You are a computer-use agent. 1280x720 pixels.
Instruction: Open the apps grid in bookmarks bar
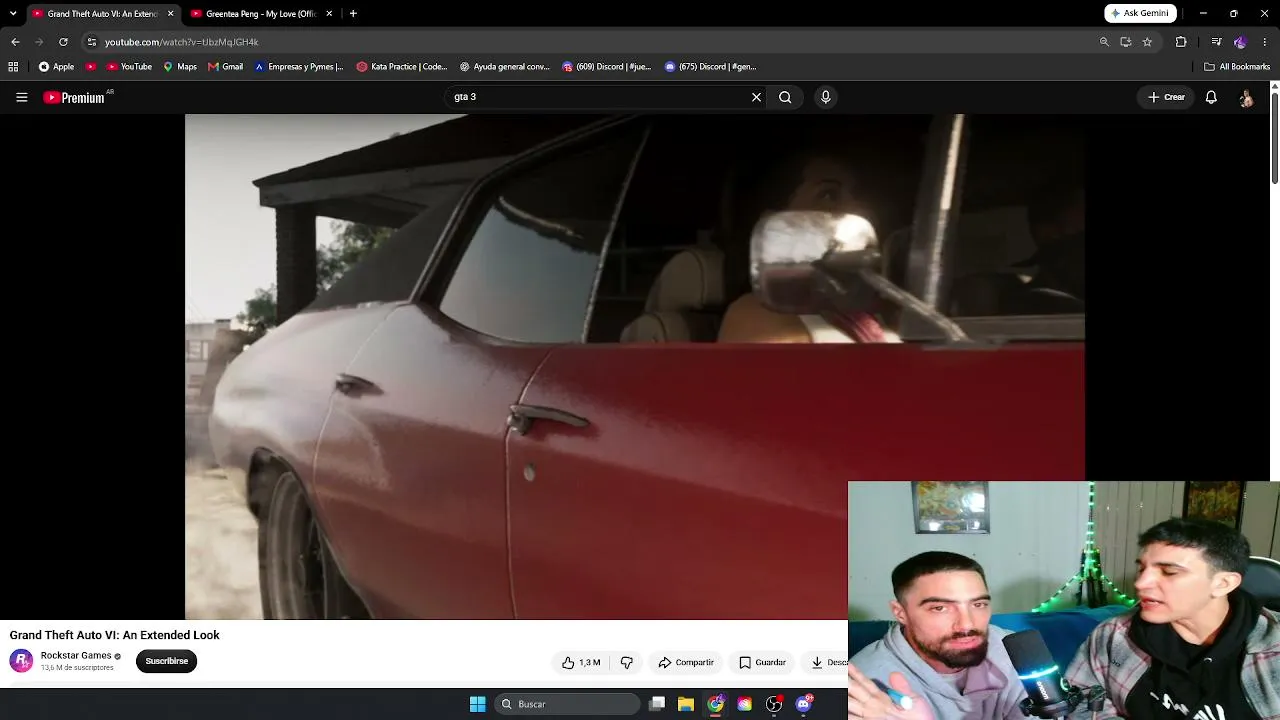click(x=13, y=67)
